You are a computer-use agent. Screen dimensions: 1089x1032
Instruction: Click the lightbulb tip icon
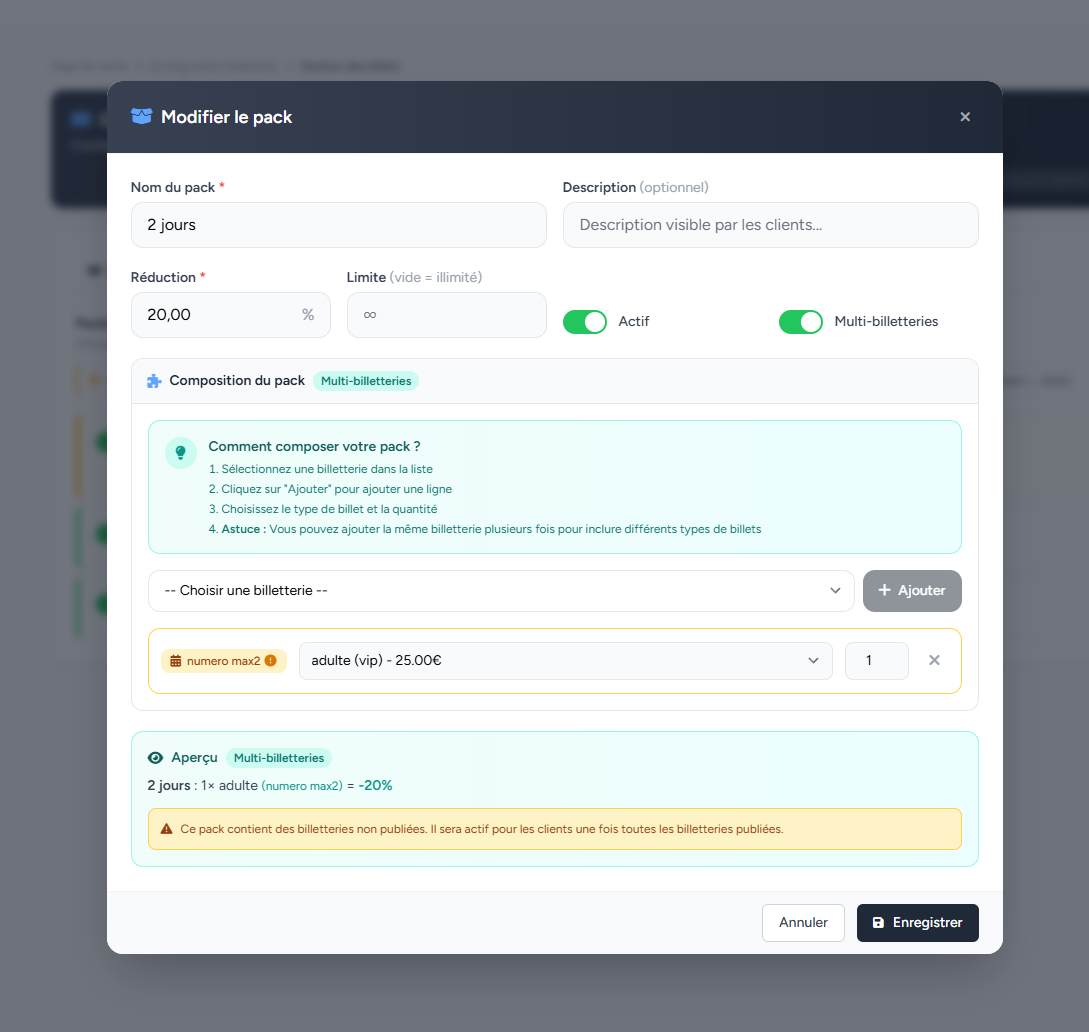click(181, 452)
